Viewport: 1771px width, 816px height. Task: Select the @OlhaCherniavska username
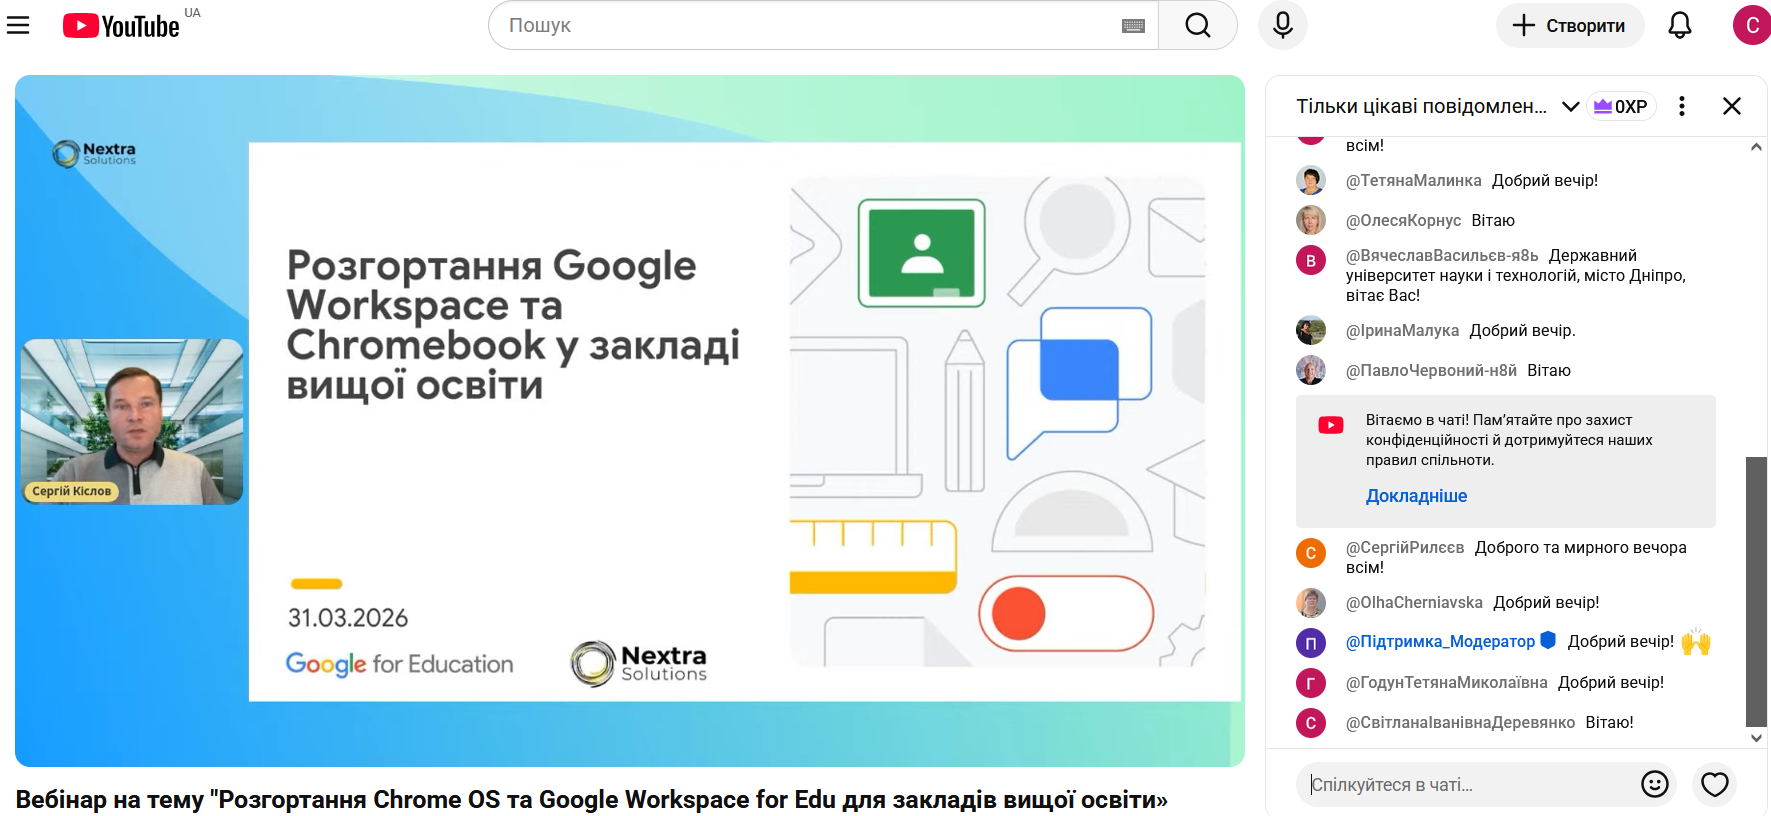coord(1415,603)
